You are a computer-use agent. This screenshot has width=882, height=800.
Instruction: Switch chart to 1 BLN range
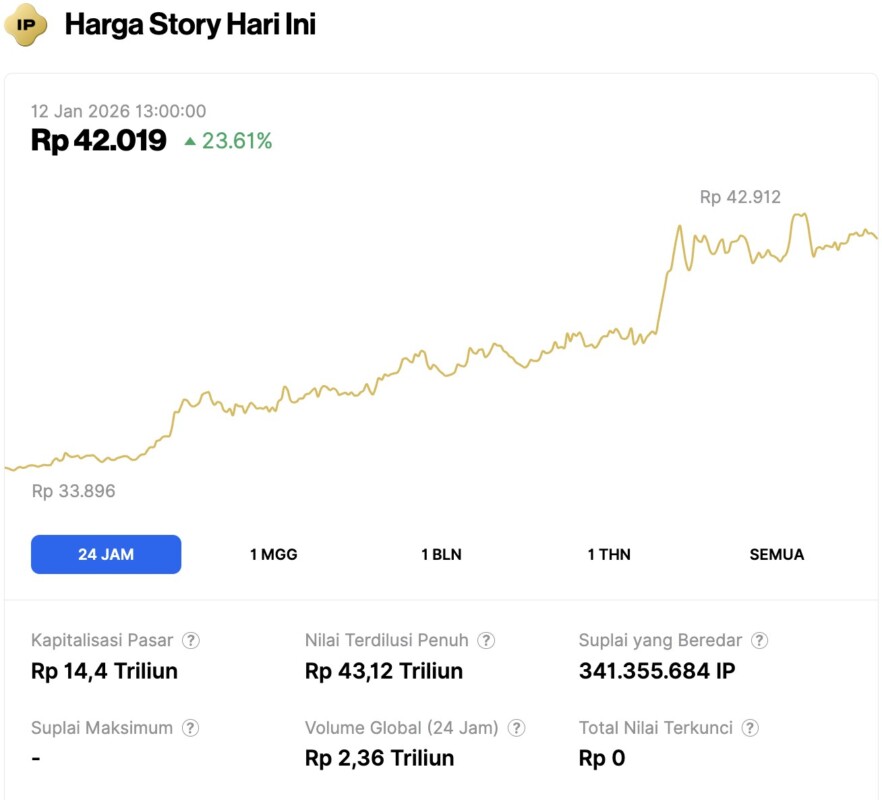[441, 555]
